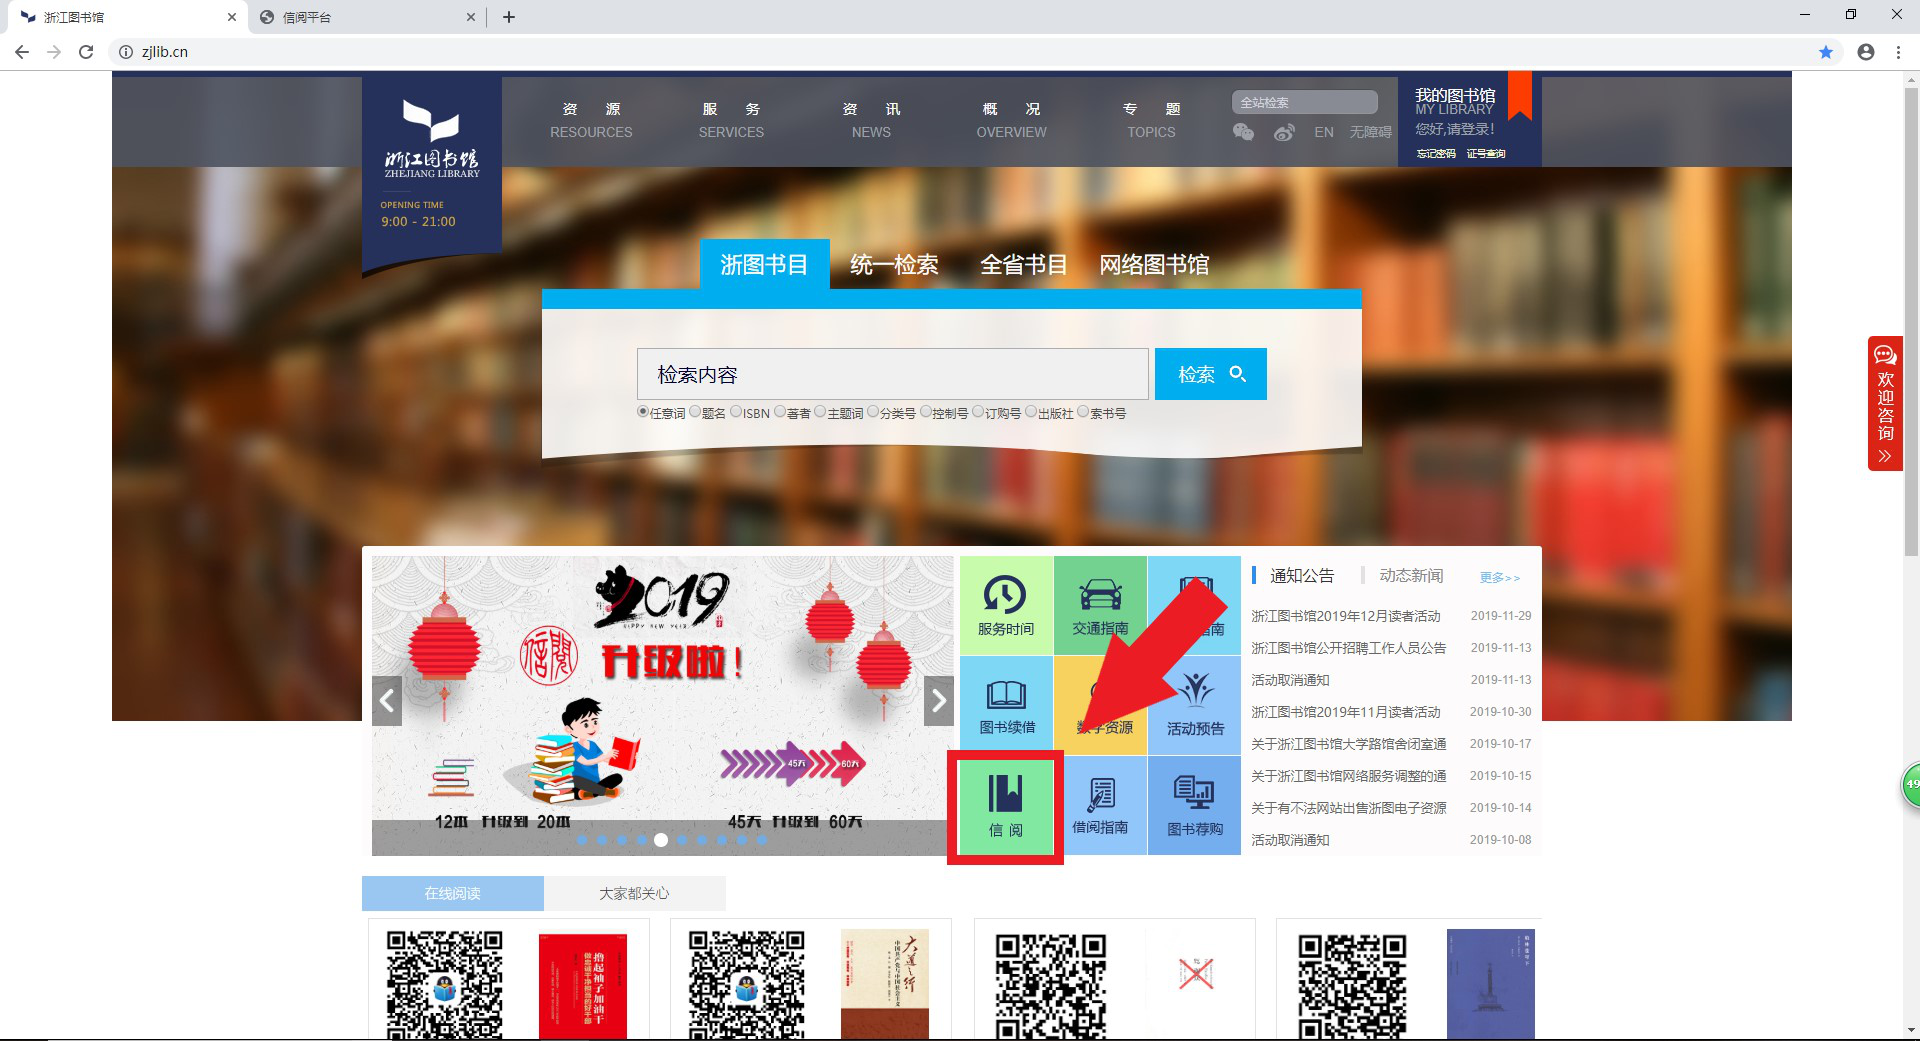Click the 更多>> link in notices
Screen dimensions: 1920x1041
[1499, 578]
